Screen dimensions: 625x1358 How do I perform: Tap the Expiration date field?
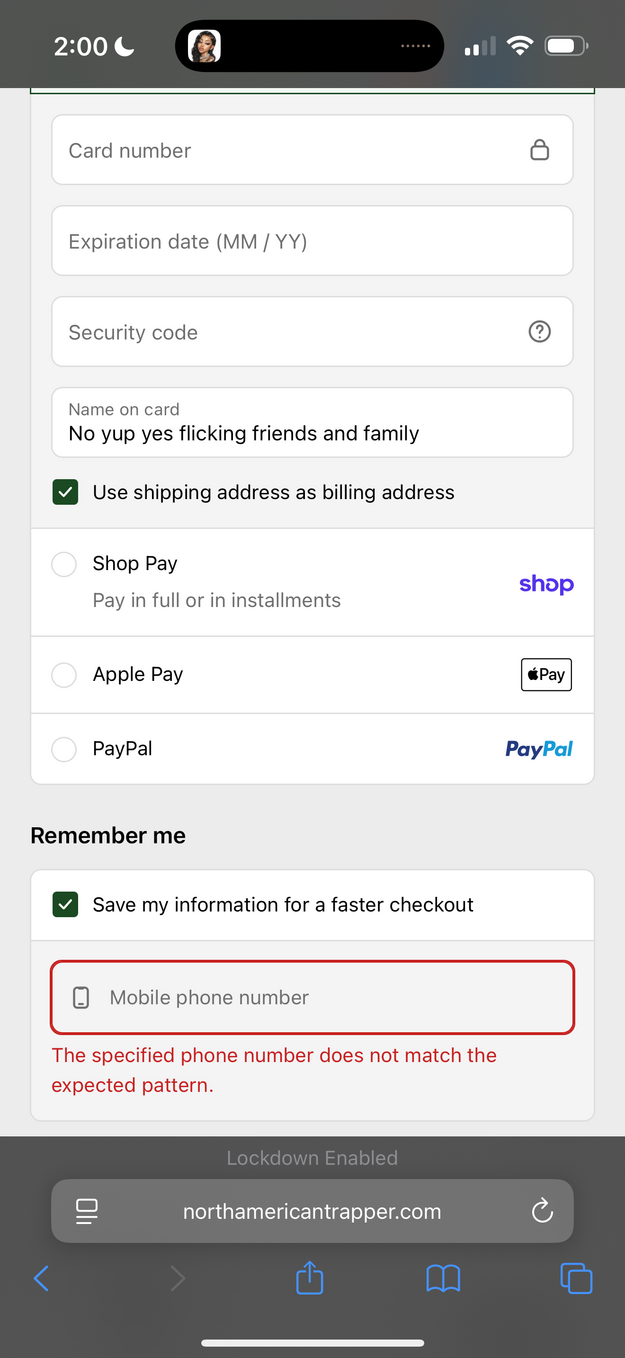pyautogui.click(x=312, y=241)
